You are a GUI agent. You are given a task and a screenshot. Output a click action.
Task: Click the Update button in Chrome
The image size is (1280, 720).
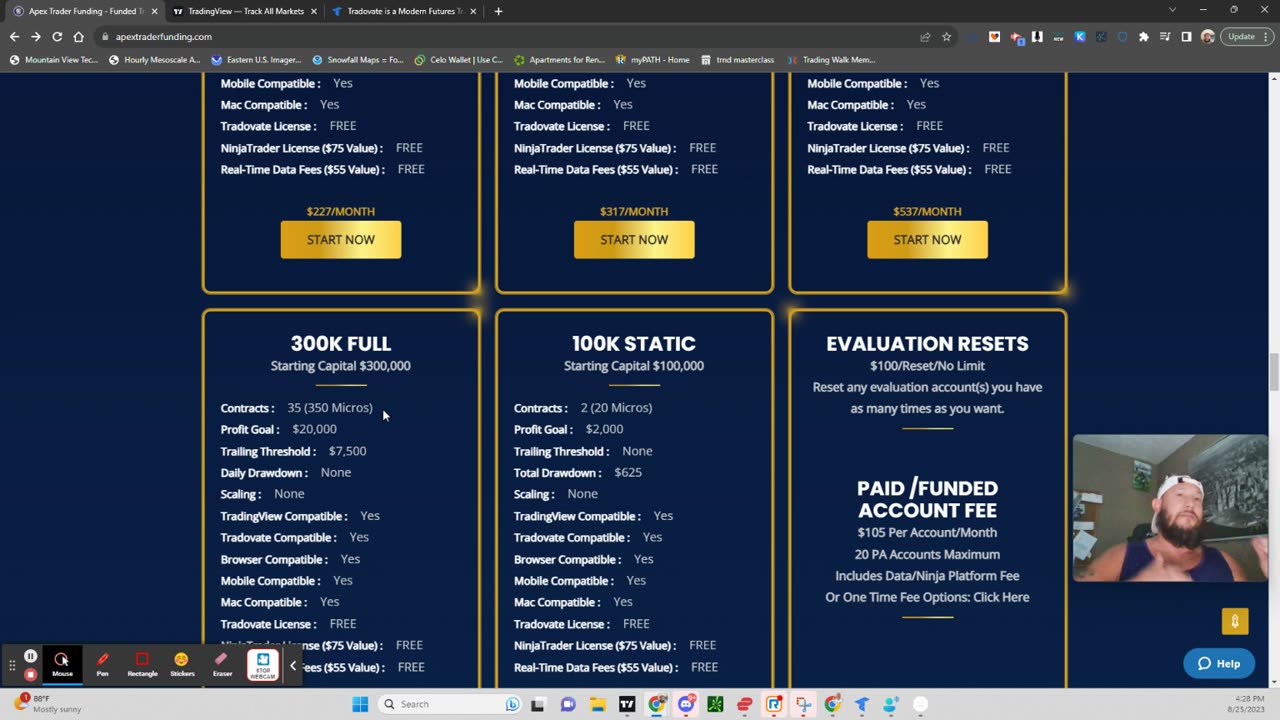pyautogui.click(x=1241, y=37)
